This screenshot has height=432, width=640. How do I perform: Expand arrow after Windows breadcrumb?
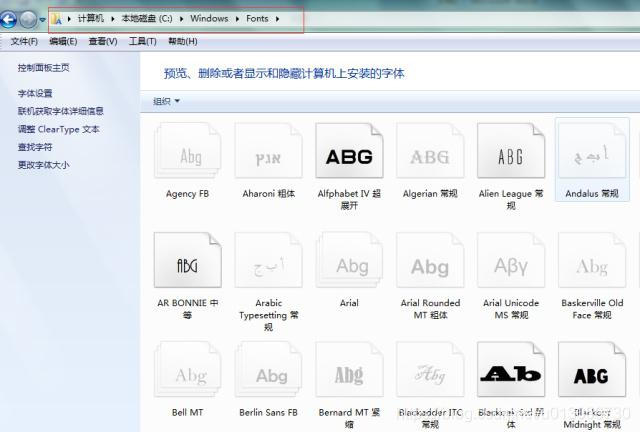tap(237, 19)
